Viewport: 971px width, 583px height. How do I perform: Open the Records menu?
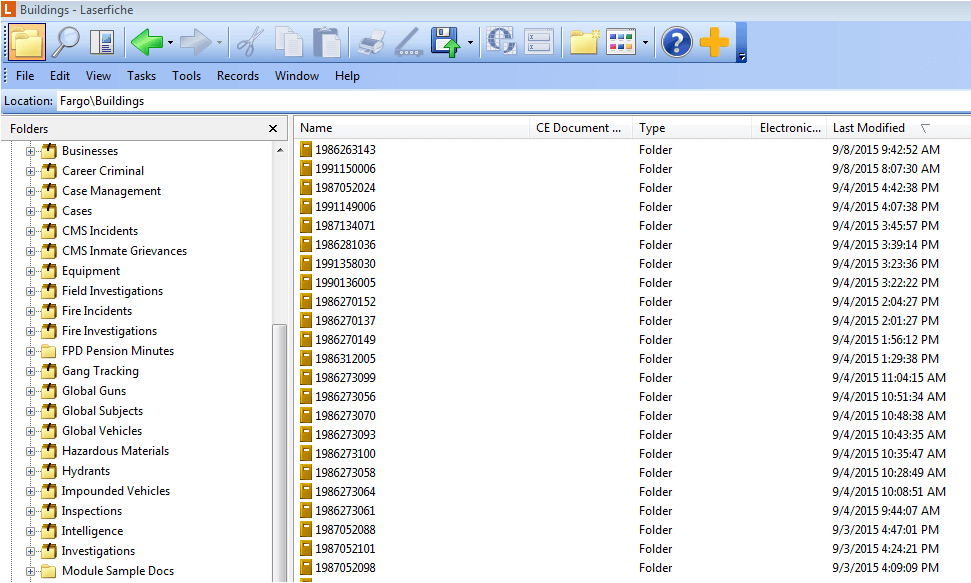coord(238,76)
